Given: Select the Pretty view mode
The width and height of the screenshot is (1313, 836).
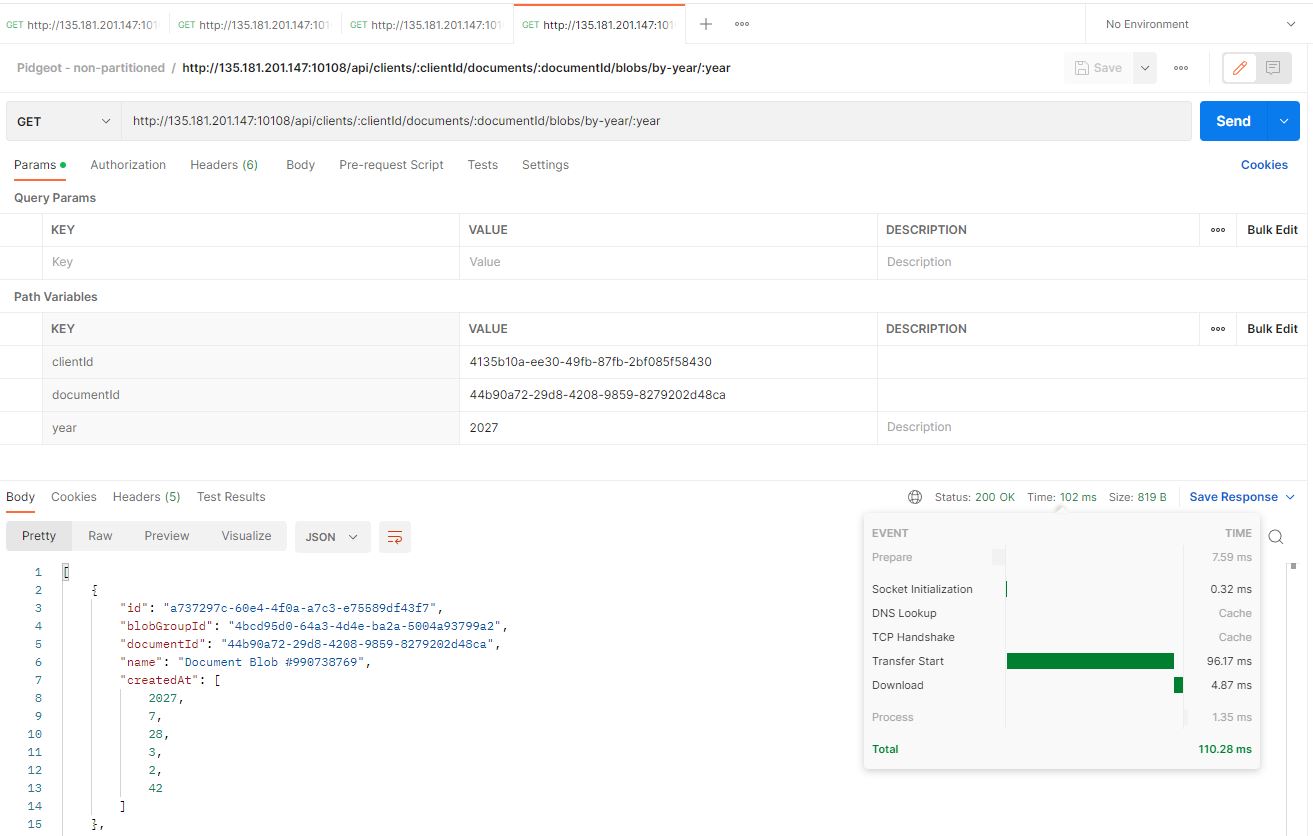Looking at the screenshot, I should pyautogui.click(x=39, y=536).
